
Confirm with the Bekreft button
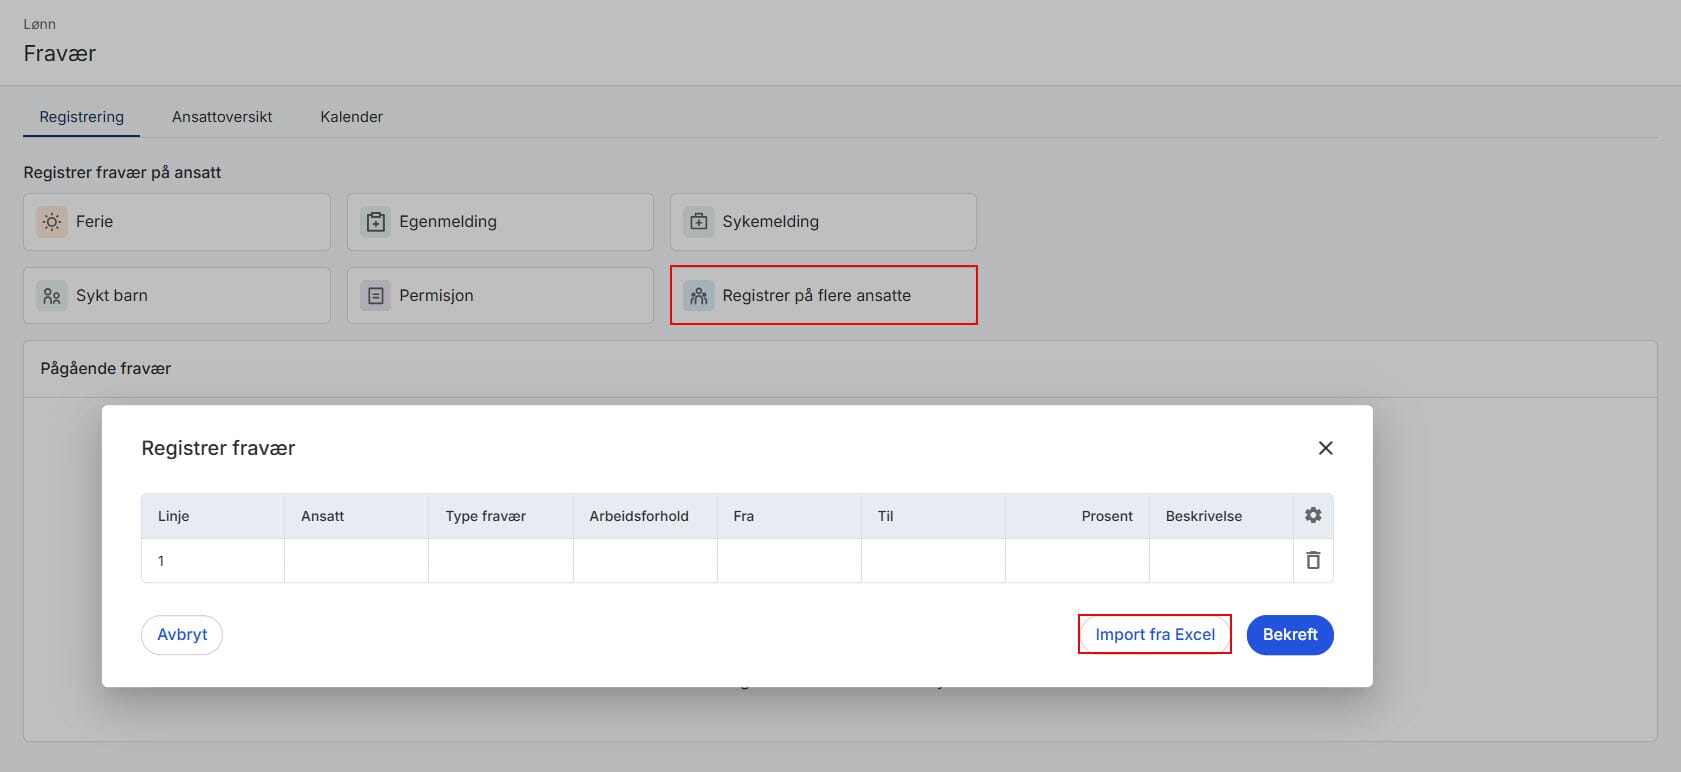point(1290,635)
